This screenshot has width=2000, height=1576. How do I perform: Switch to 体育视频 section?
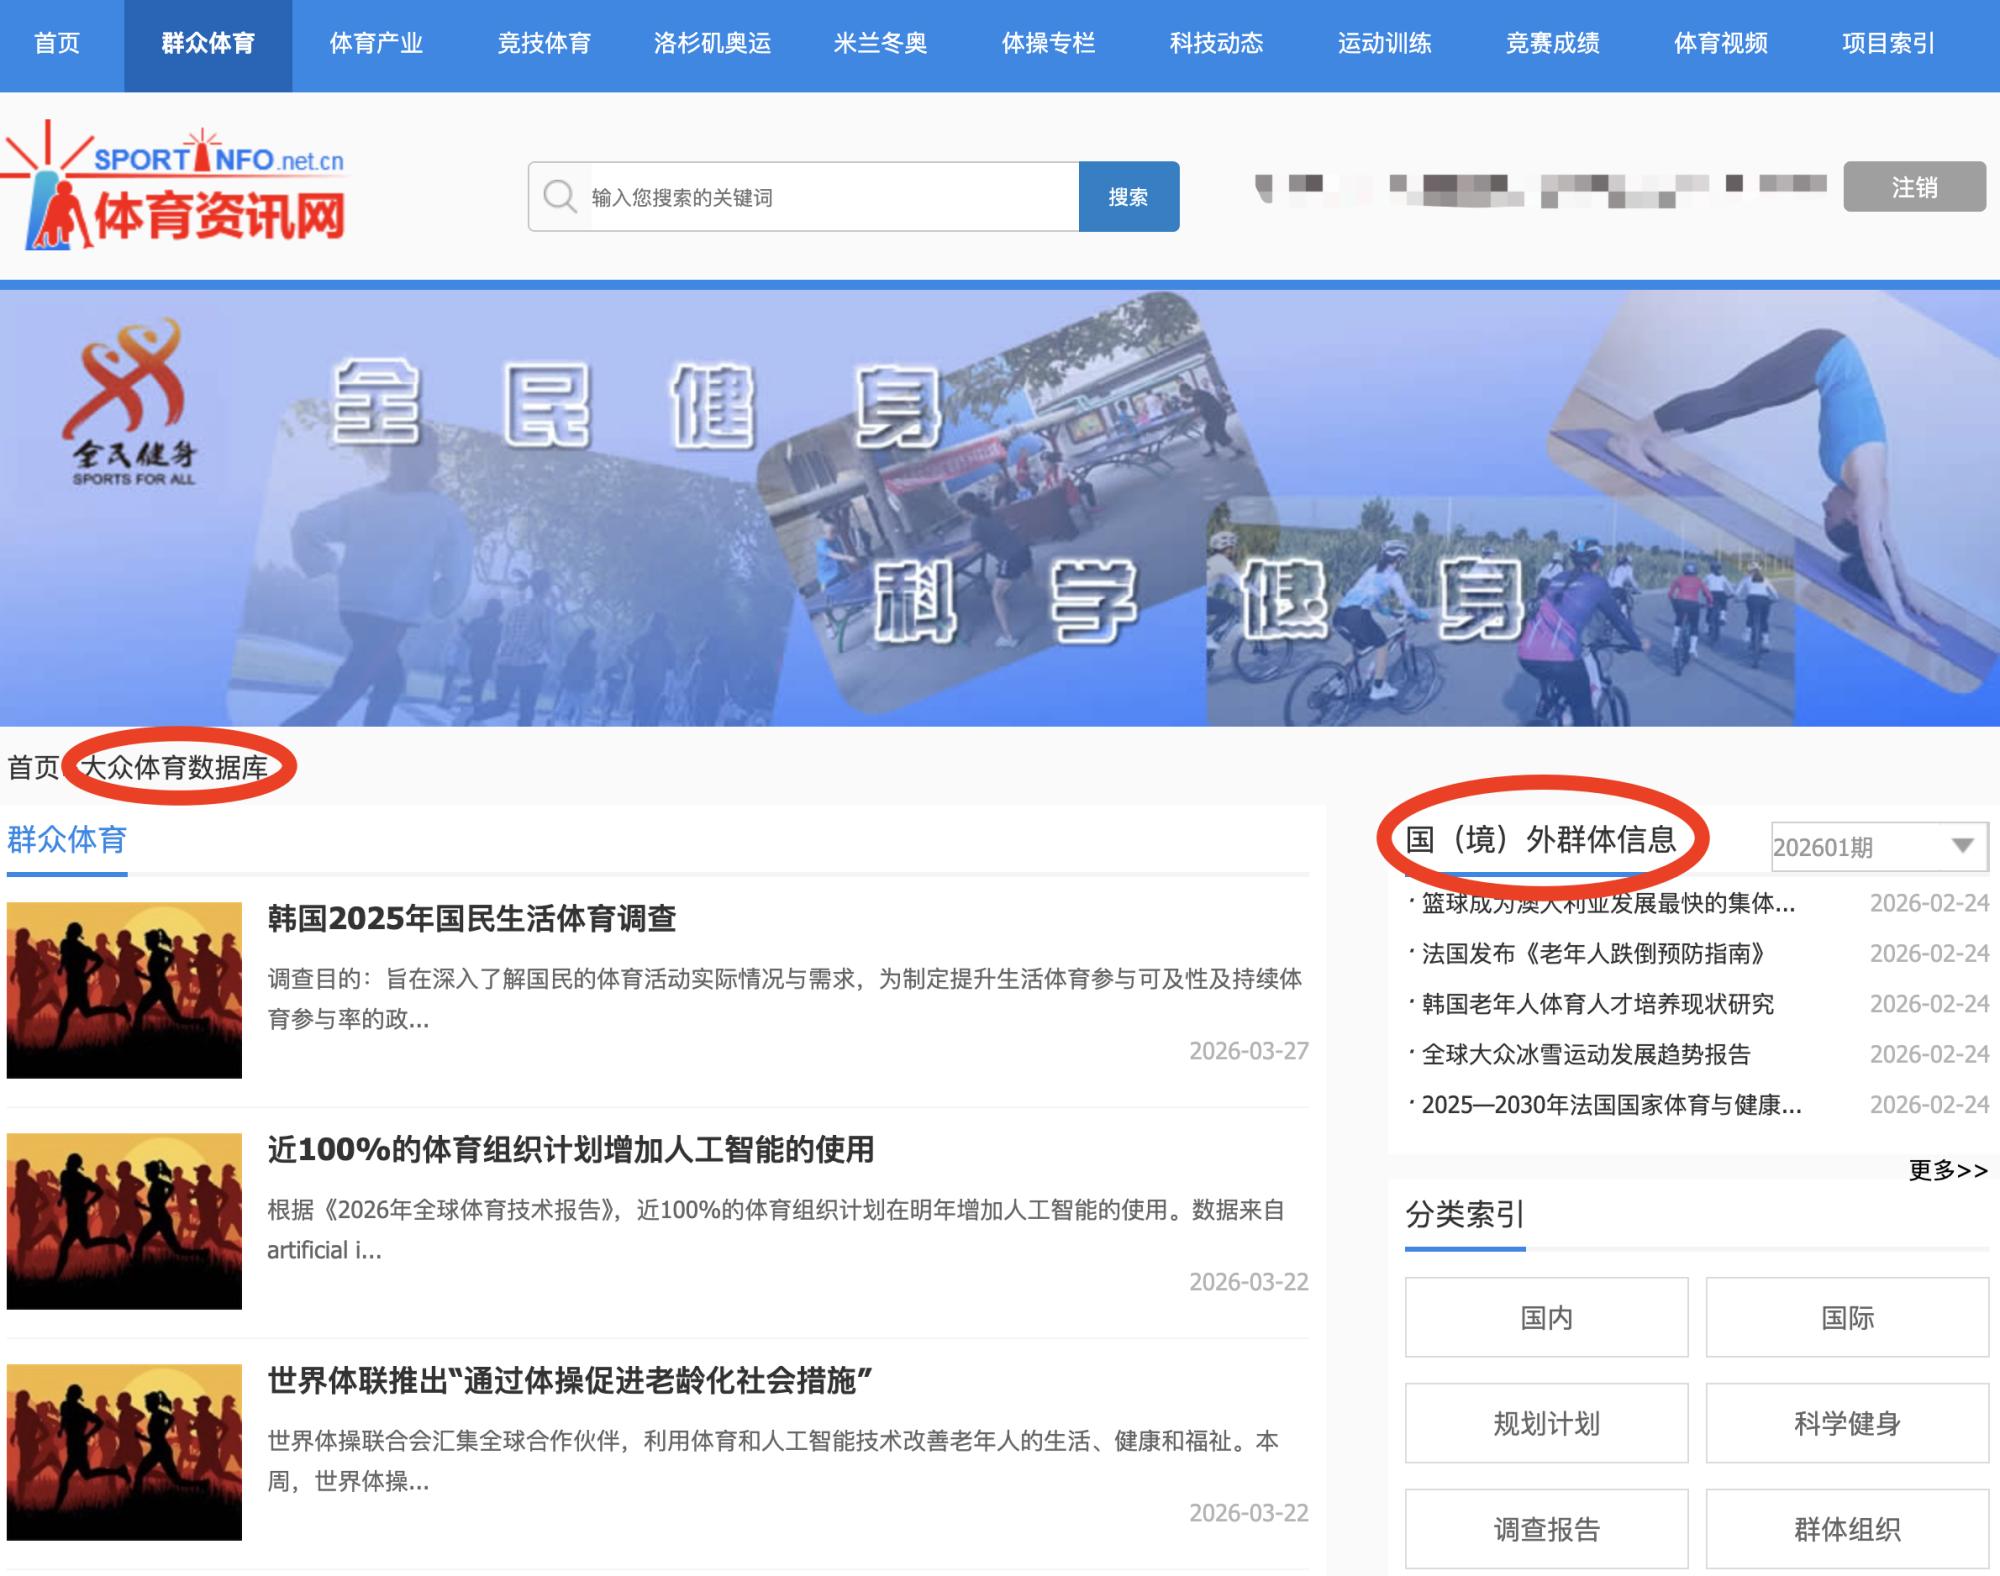pyautogui.click(x=1720, y=44)
